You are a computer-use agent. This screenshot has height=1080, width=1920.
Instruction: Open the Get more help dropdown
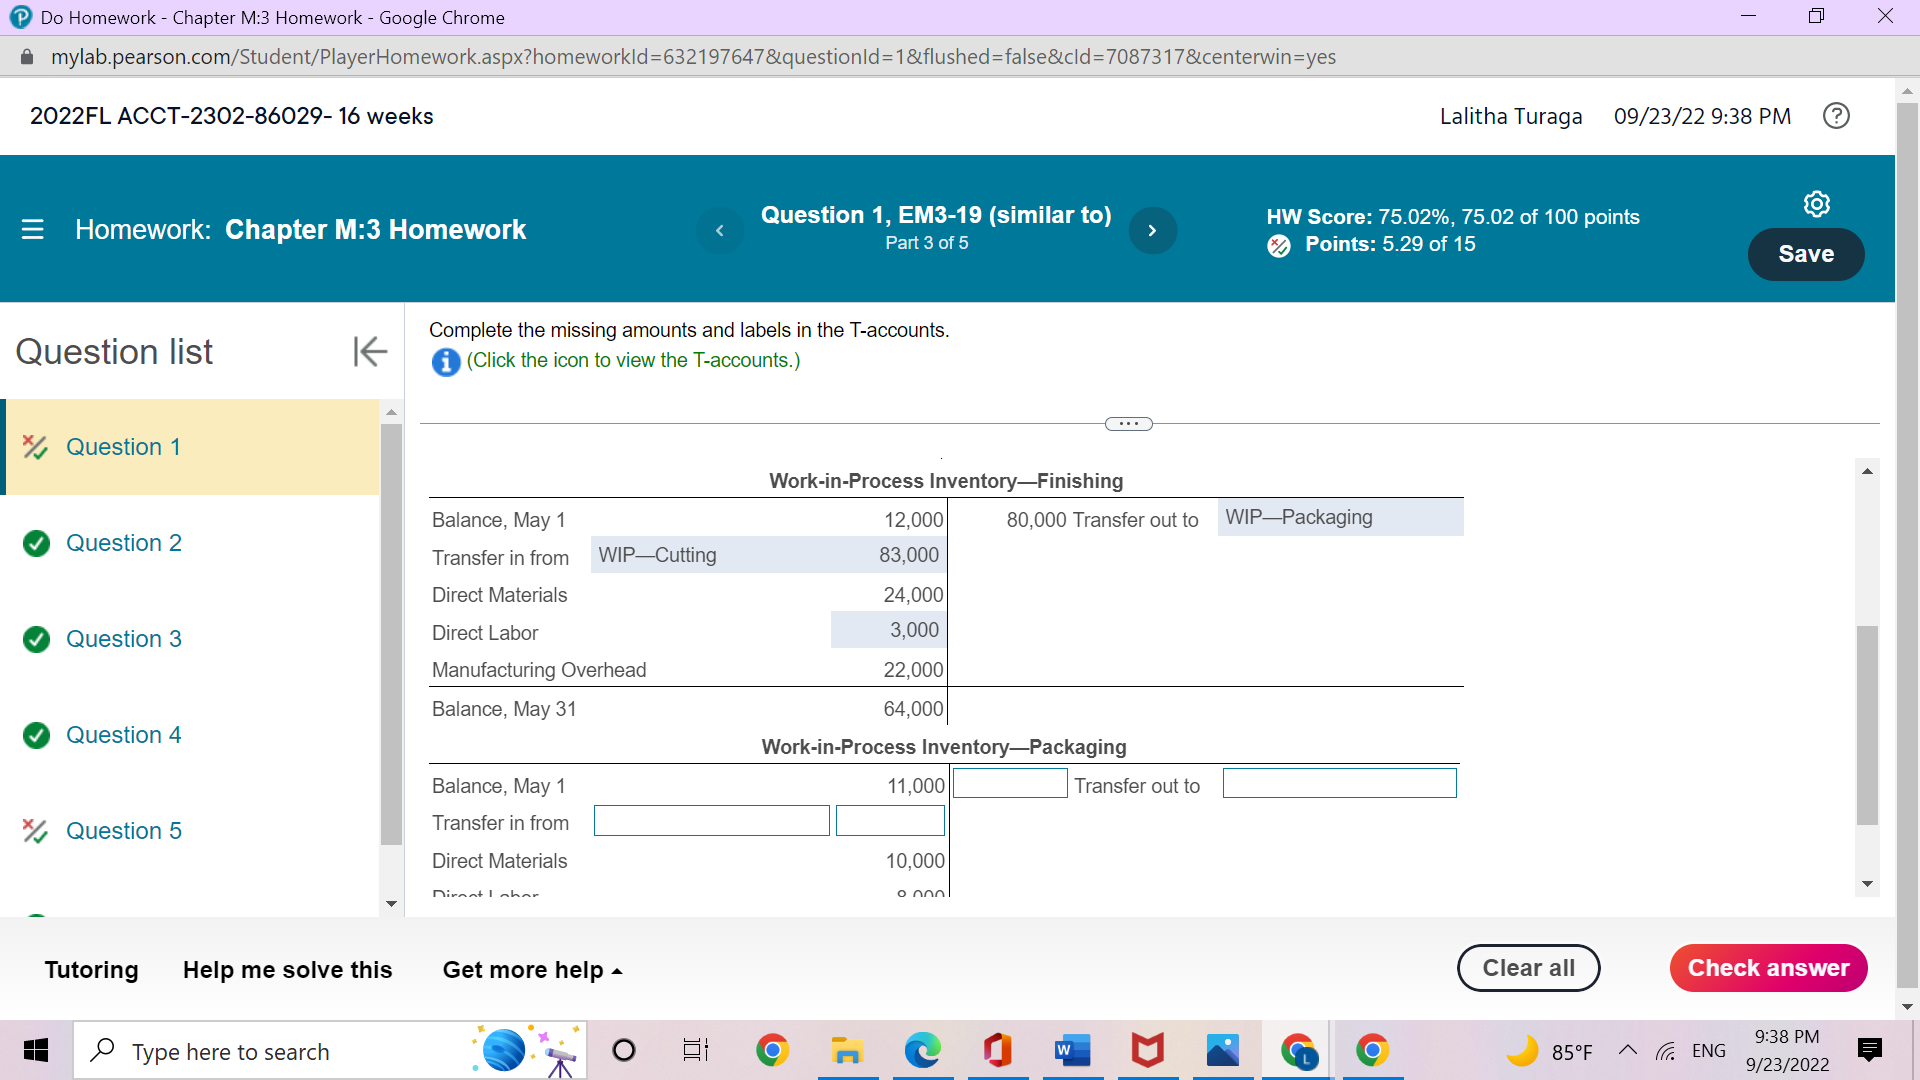531,969
